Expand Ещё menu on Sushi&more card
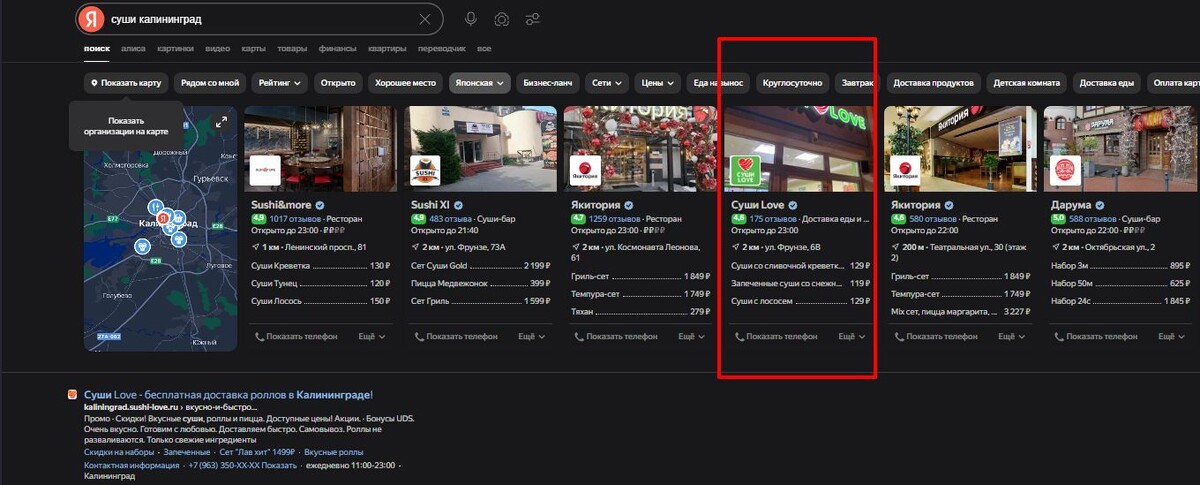 coord(372,337)
